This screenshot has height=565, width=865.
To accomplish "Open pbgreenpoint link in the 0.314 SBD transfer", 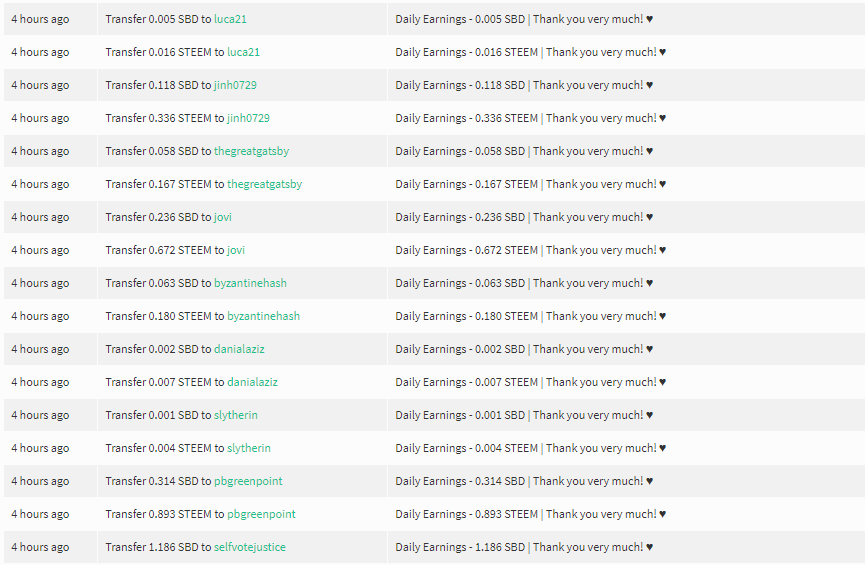I will coord(248,482).
